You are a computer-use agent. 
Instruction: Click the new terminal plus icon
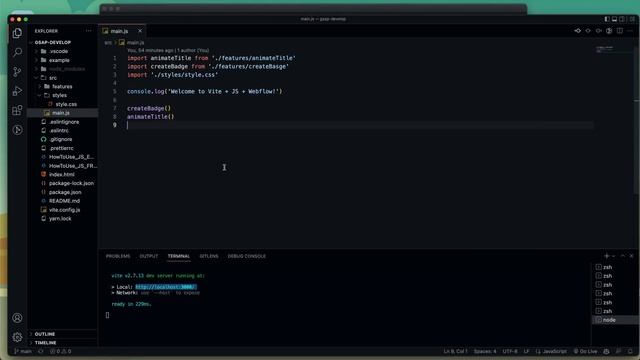pos(607,256)
